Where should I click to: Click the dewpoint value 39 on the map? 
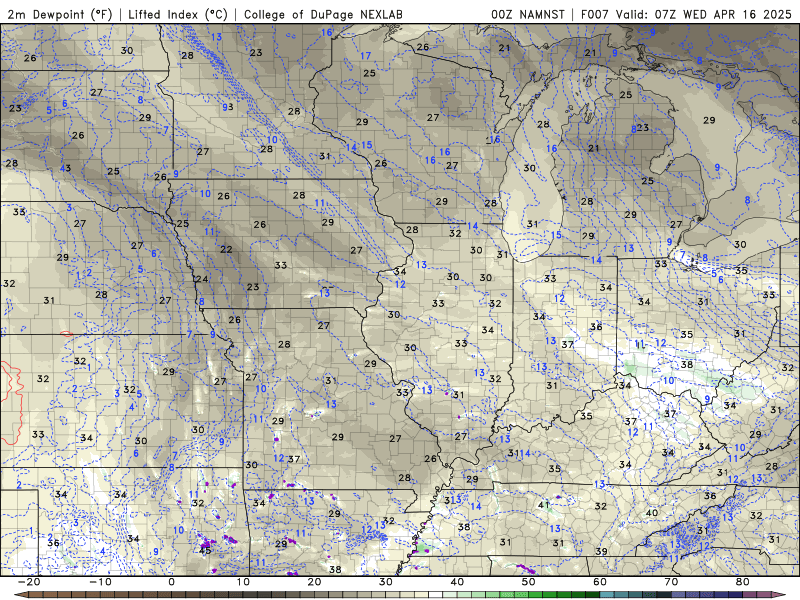[x=601, y=551]
